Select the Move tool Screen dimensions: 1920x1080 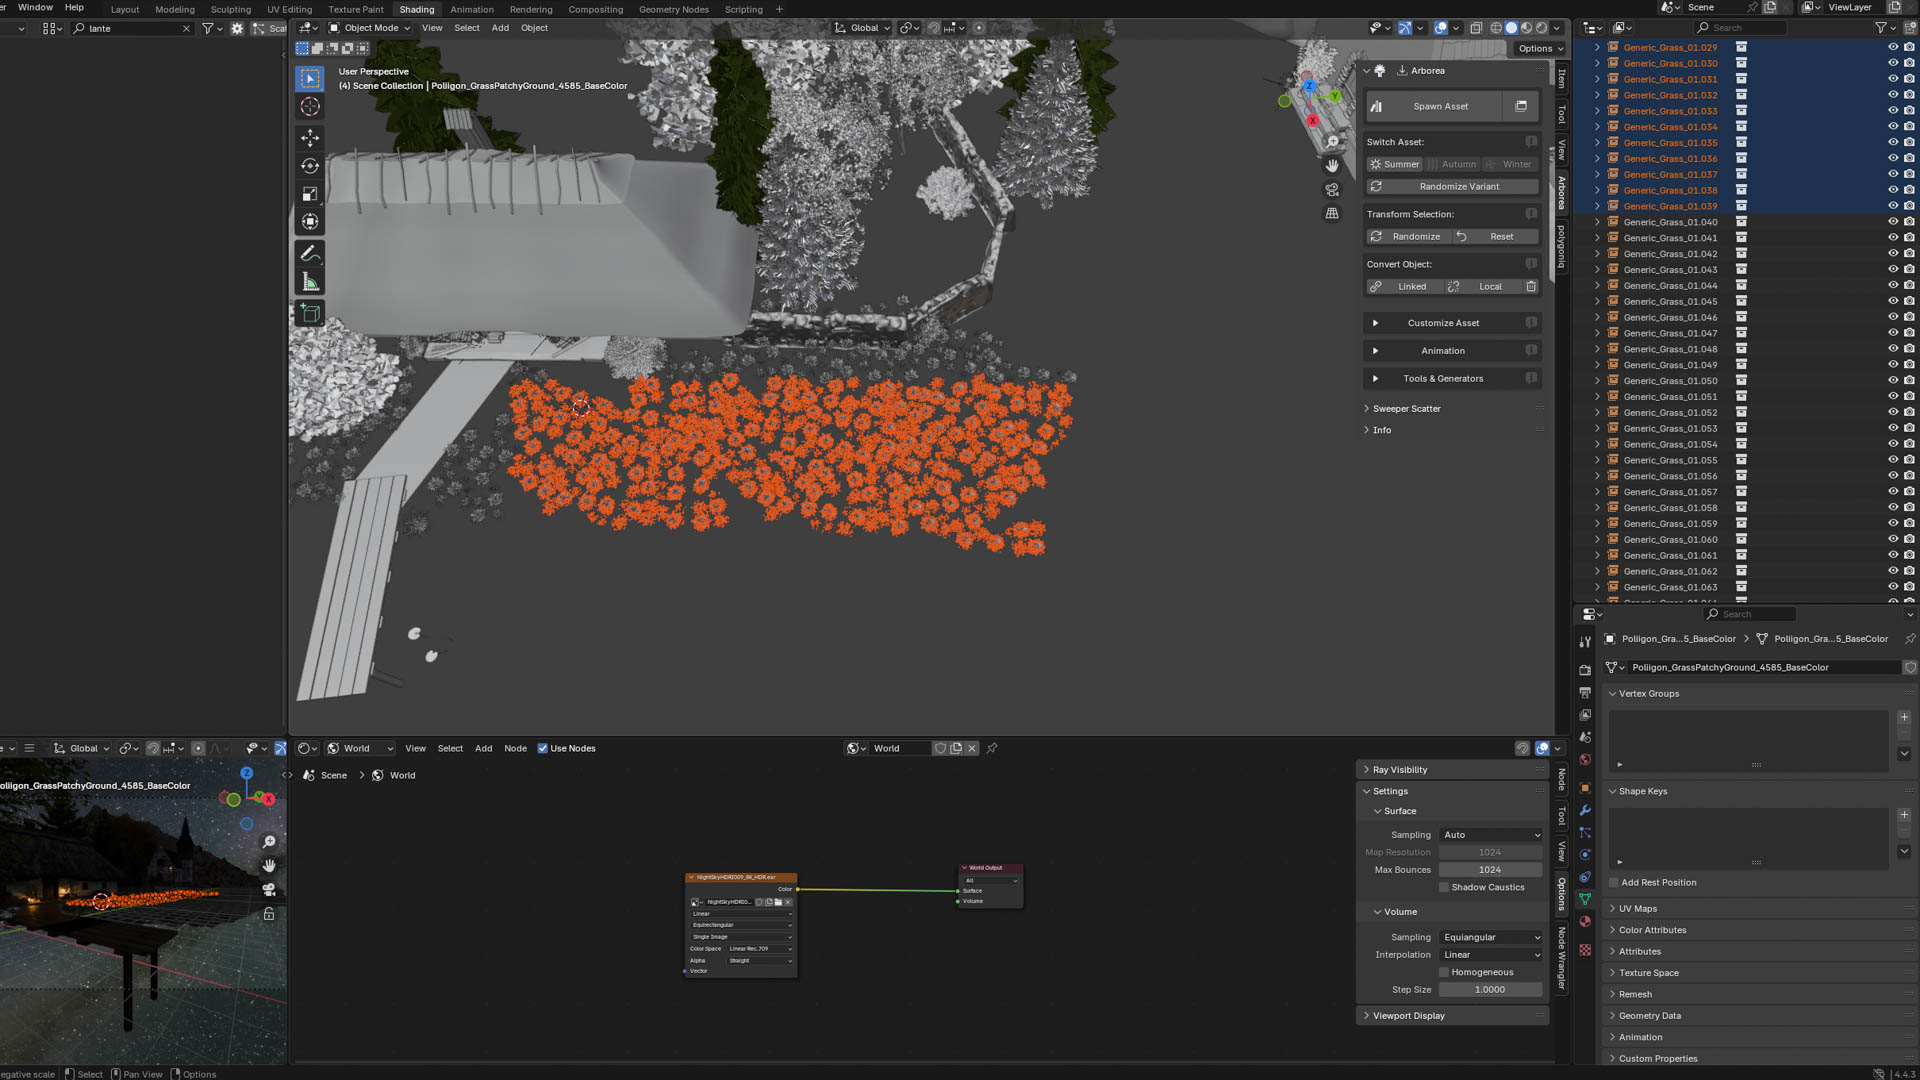tap(310, 137)
